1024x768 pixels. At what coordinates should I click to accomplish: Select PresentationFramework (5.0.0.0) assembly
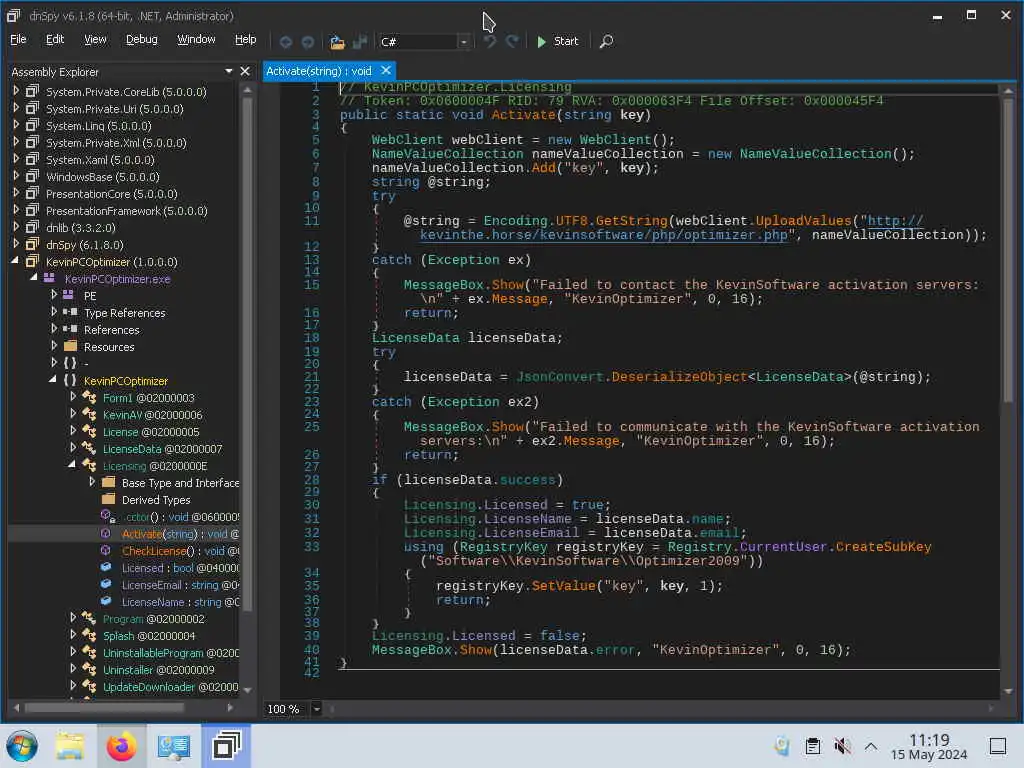click(127, 211)
